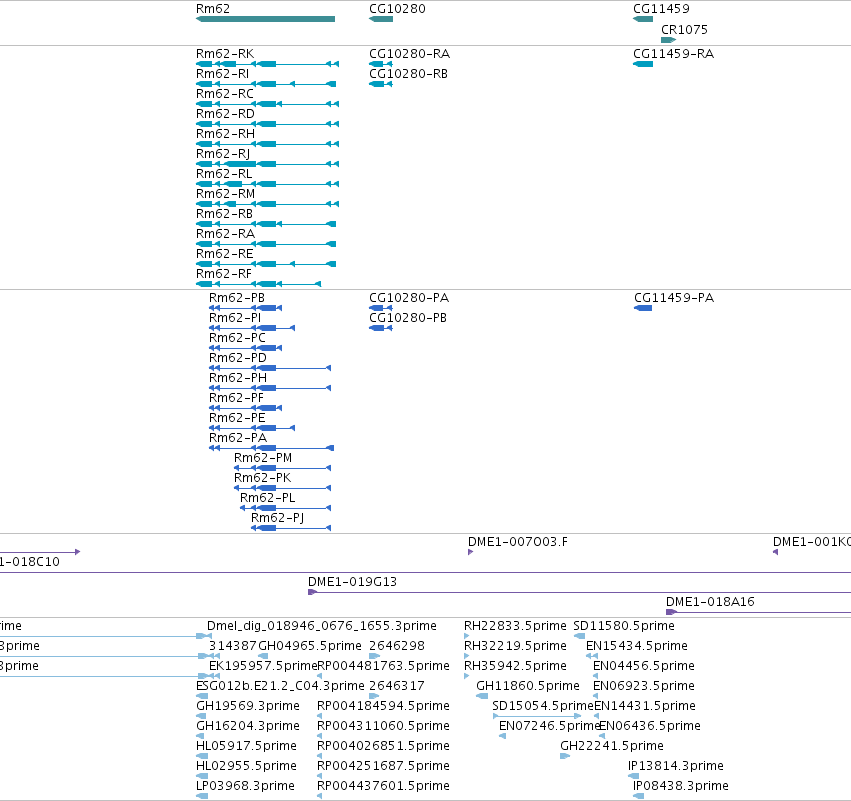The width and height of the screenshot is (851, 801).
Task: Click the Dmel_dig_018946_0676_1655.3prime label
Action: click(x=322, y=626)
